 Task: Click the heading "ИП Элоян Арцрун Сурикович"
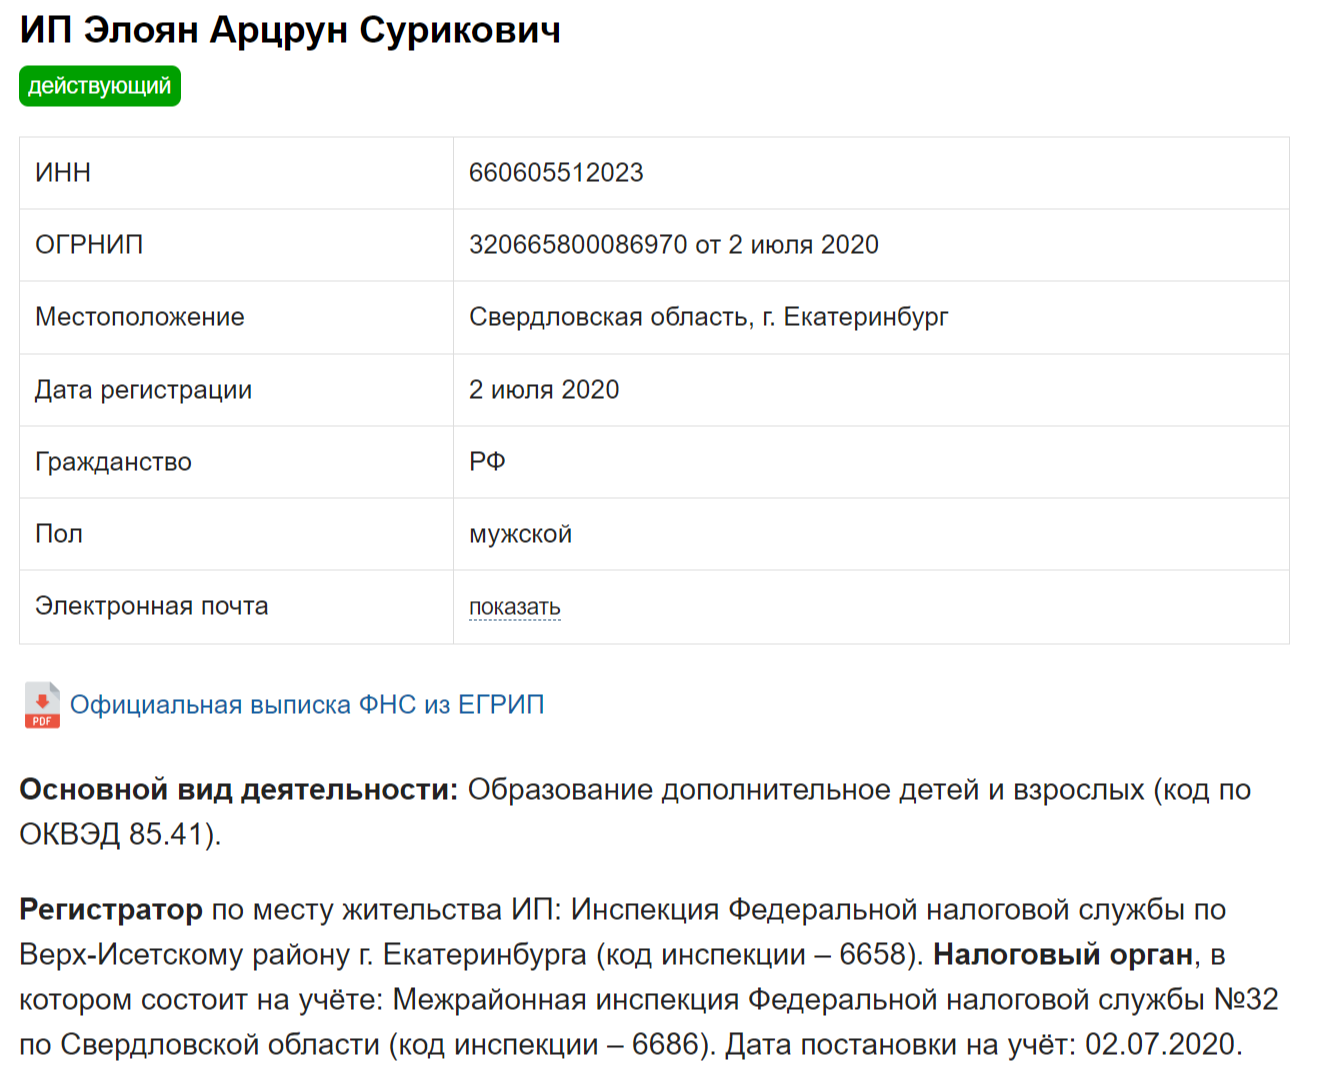[290, 30]
